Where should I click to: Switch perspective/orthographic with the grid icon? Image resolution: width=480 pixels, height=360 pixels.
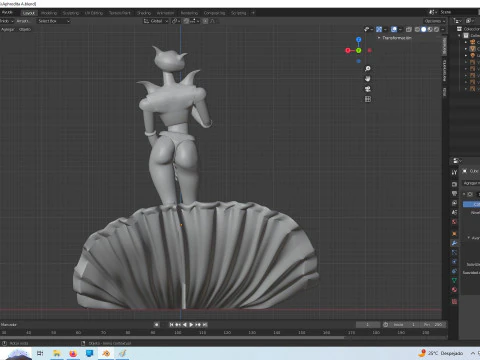368,99
